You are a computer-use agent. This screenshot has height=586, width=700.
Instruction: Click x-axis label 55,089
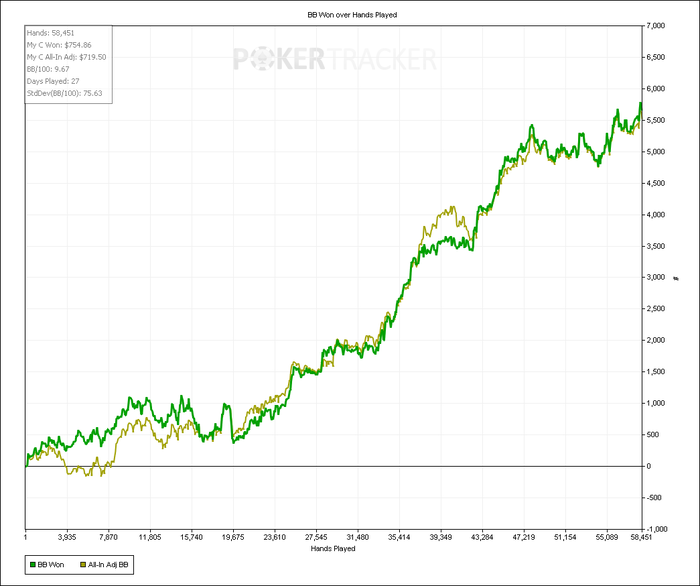(x=607, y=537)
